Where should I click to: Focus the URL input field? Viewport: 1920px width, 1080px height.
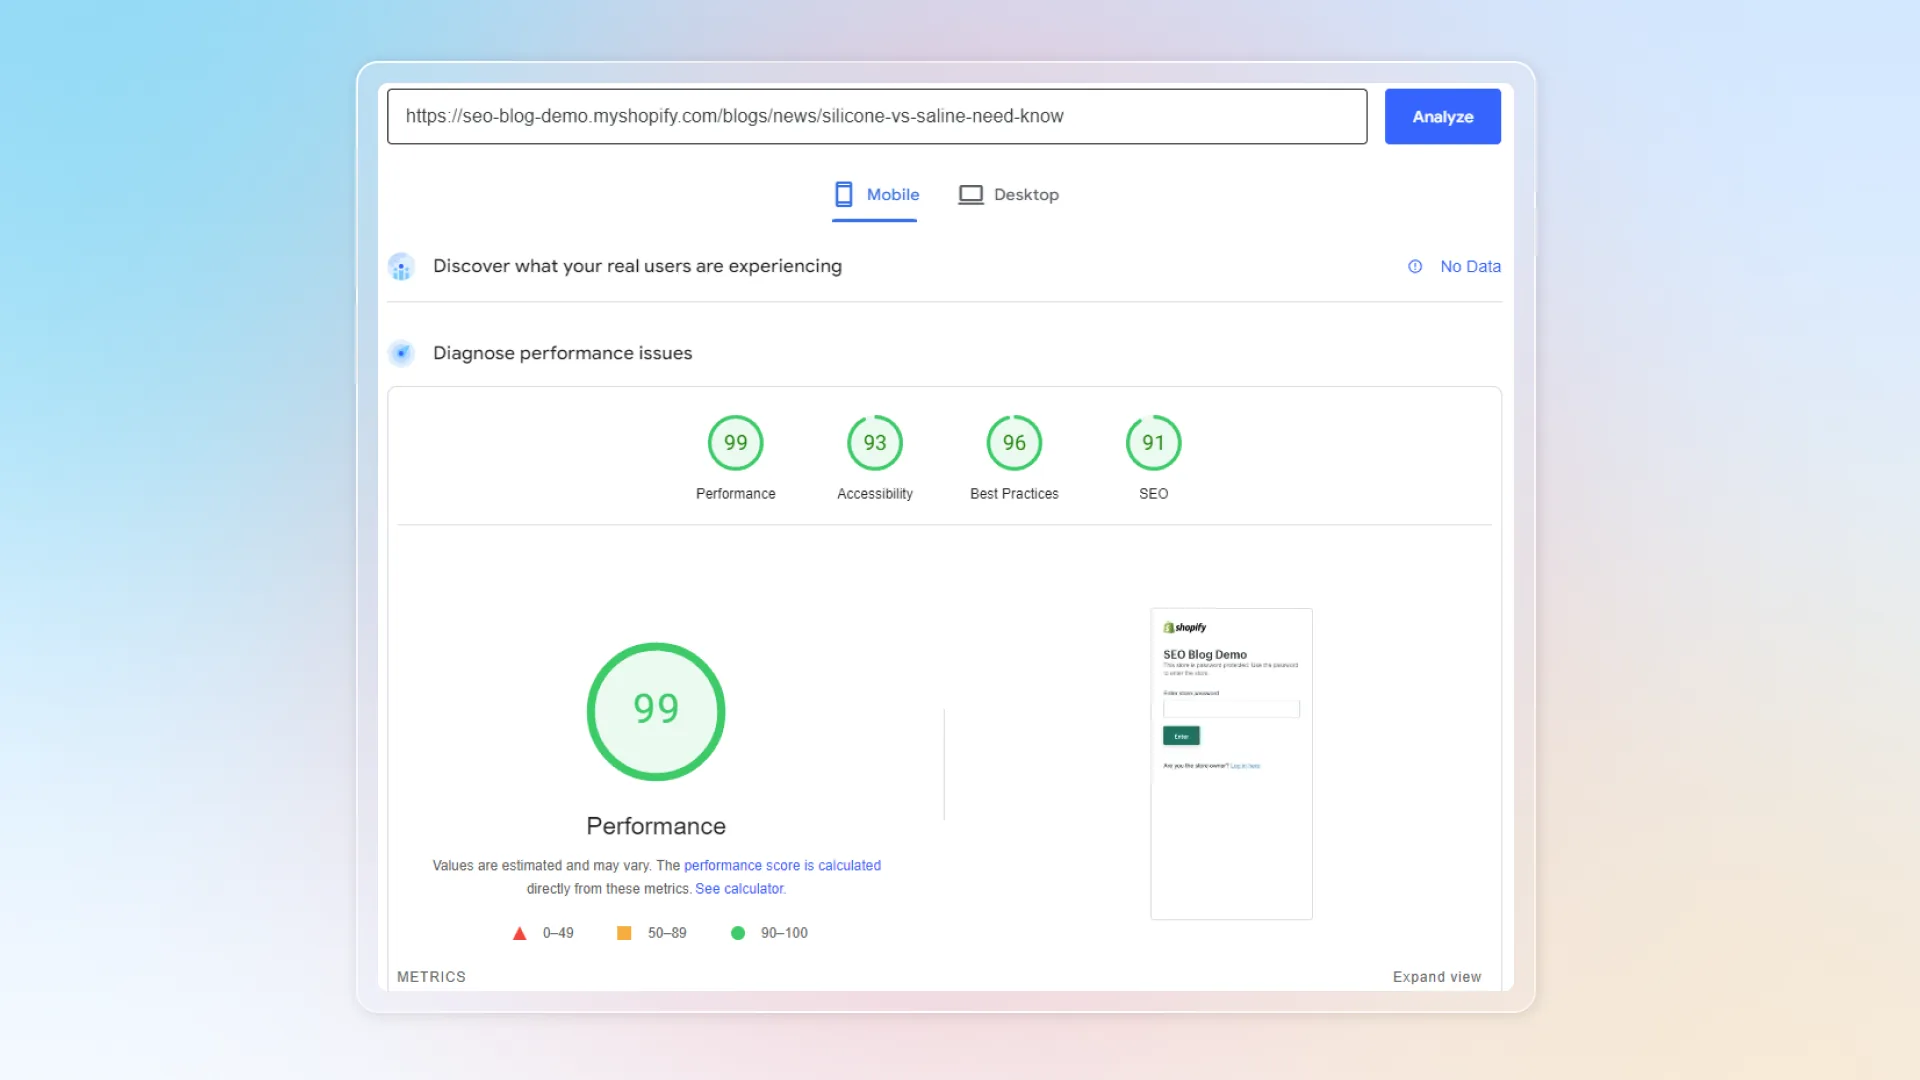(x=877, y=116)
